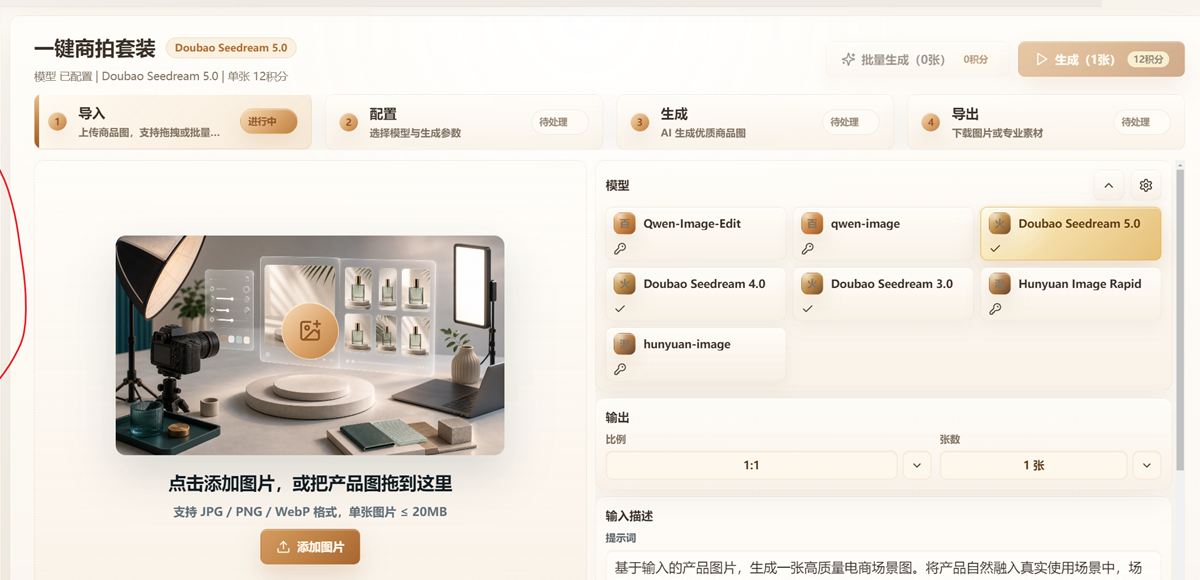Screen dimensions: 1200x580
Task: Click the 上传商品图，支持拖拽或批量 subtitle
Action: pos(149,133)
